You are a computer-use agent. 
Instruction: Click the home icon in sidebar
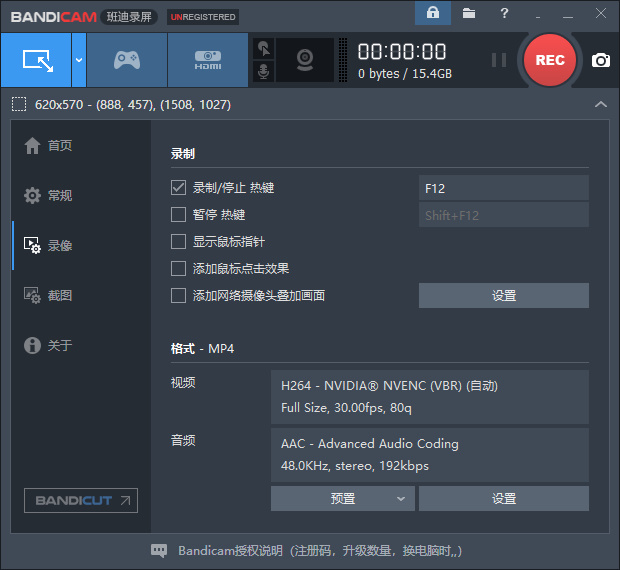click(x=32, y=145)
